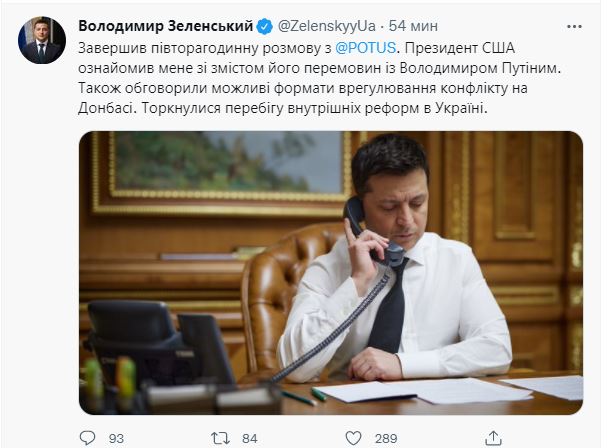
Task: Click the tweet line ending with Путіним
Action: 319,68
